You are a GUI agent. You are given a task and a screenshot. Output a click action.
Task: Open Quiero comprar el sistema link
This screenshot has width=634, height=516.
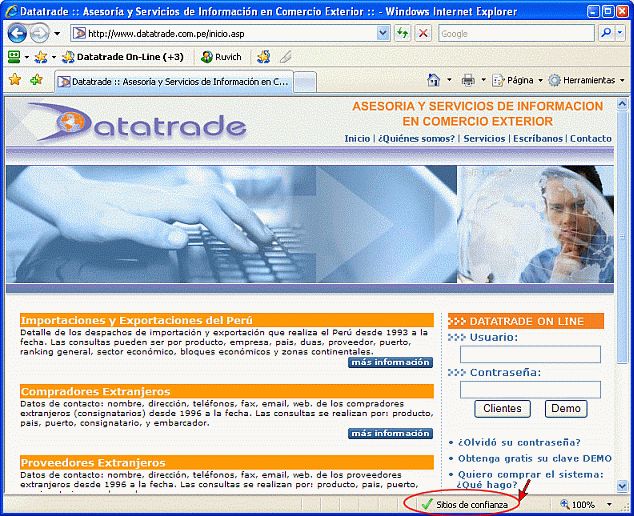coord(530,479)
